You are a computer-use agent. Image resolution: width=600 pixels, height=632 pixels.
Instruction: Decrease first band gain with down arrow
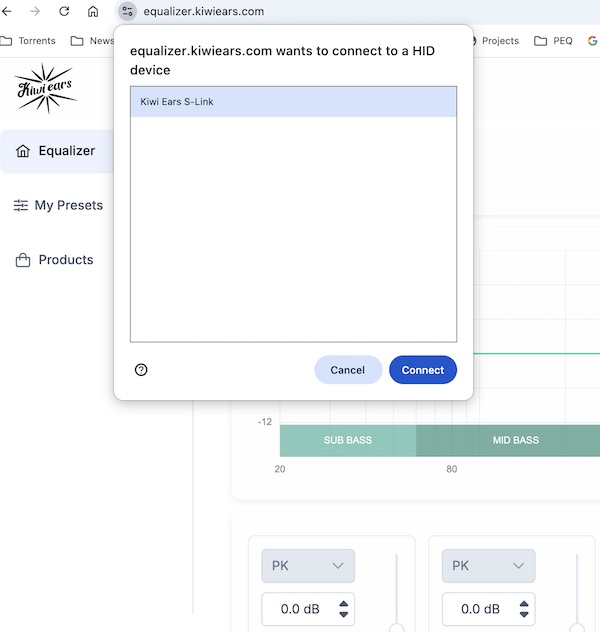tap(344, 614)
